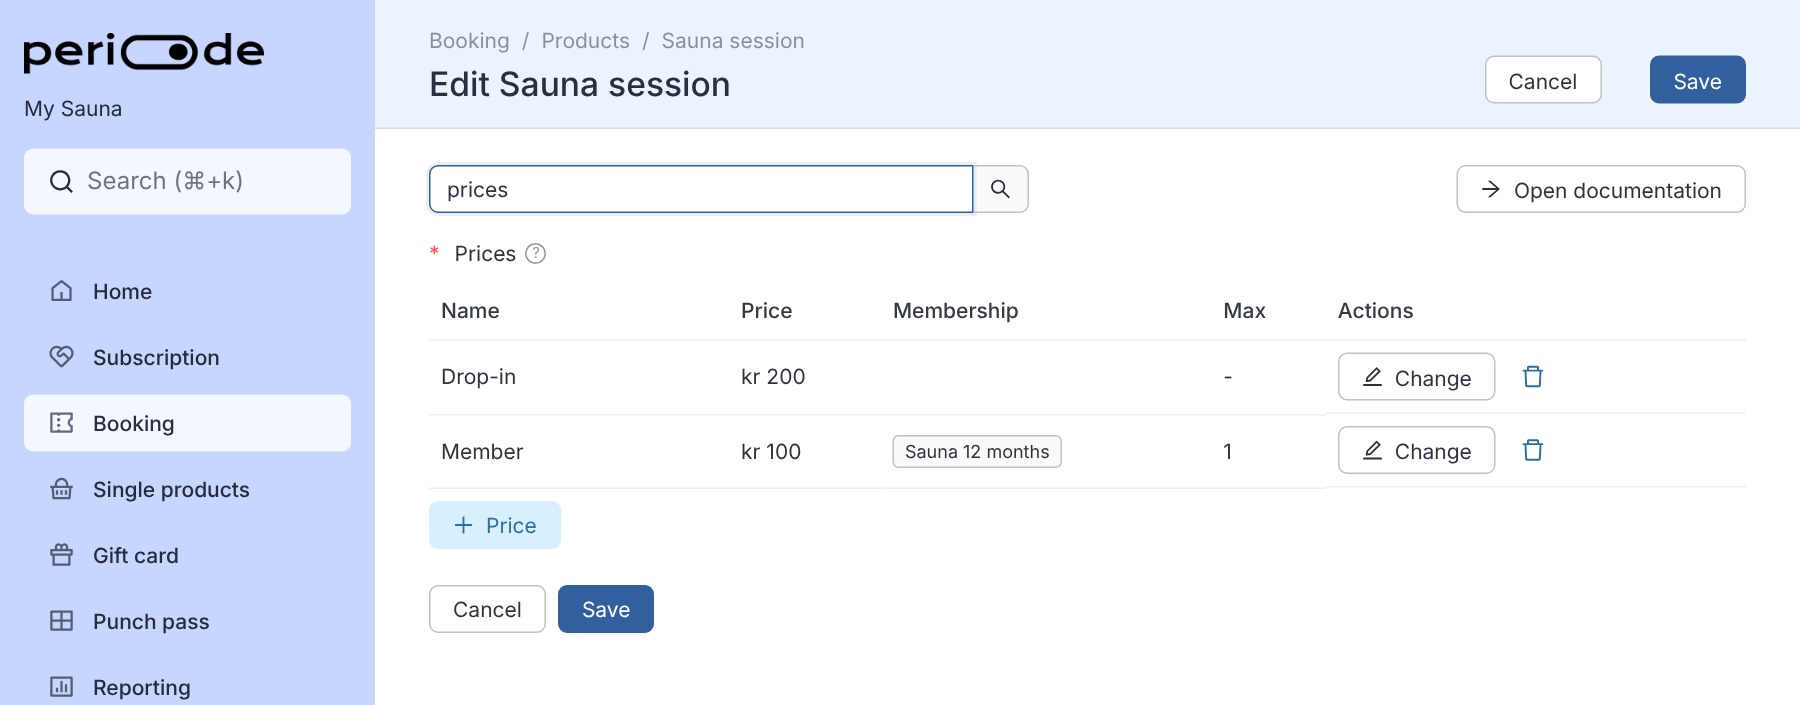Image resolution: width=1800 pixels, height=705 pixels.
Task: Click the Punch pass grid icon
Action: pos(62,621)
